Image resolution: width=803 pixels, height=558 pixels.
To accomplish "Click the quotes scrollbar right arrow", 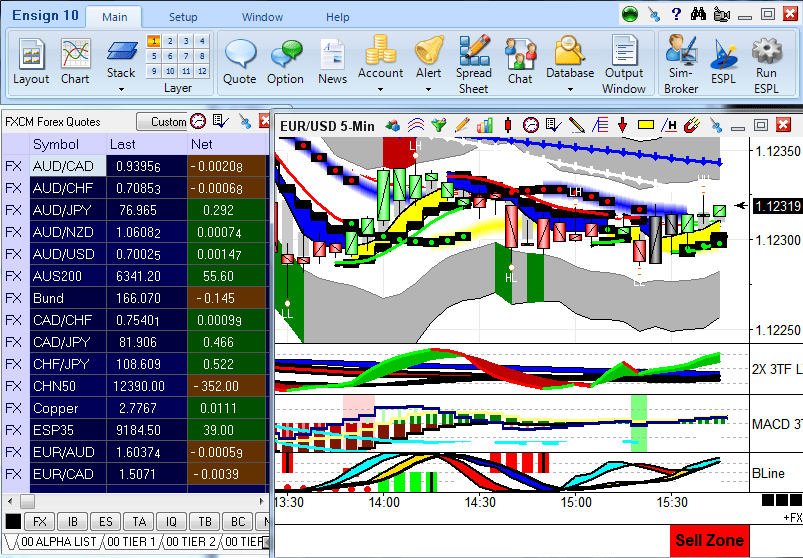I will 262,501.
